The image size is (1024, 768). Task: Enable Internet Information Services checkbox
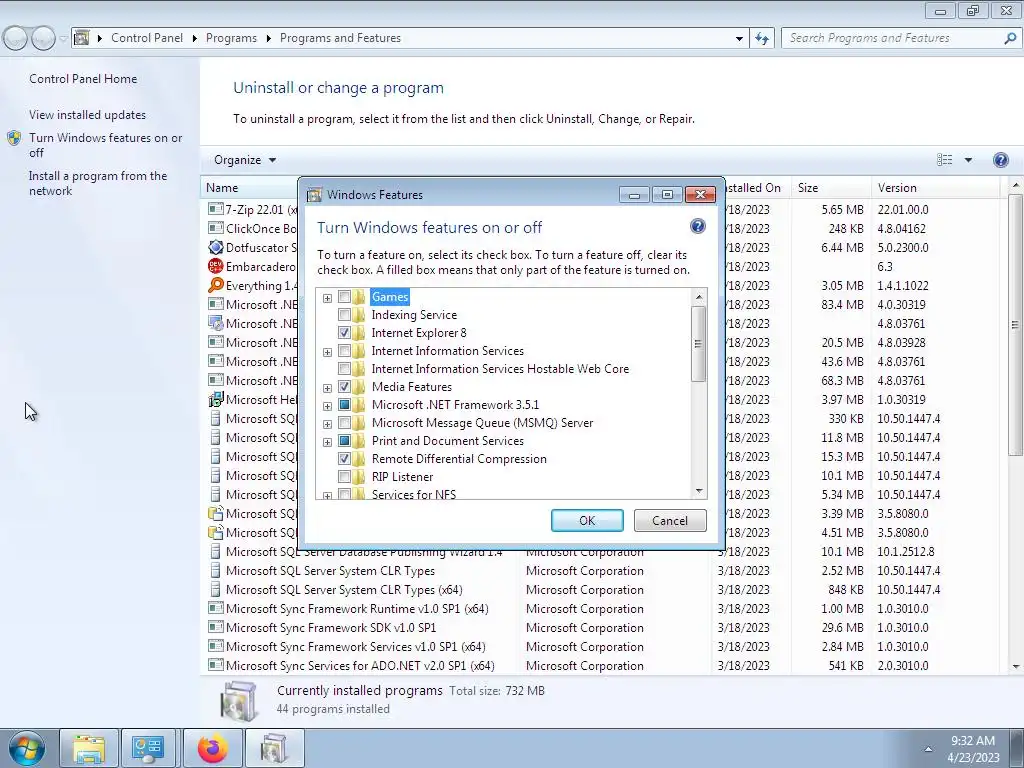(x=344, y=351)
